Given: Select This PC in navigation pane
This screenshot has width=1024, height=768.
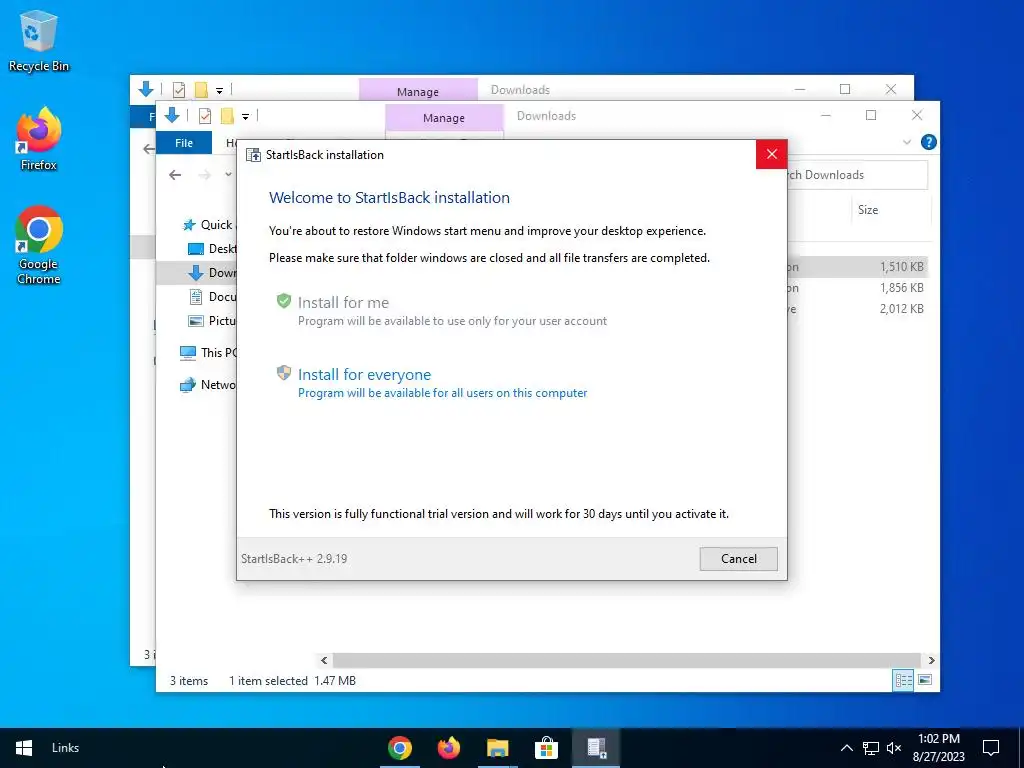Looking at the screenshot, I should pyautogui.click(x=208, y=353).
